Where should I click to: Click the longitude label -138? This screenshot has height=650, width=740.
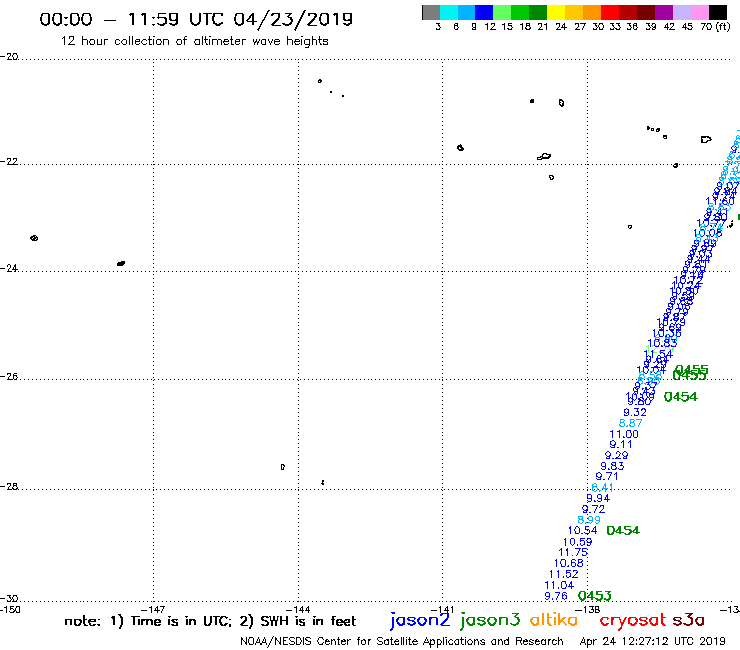(x=588, y=609)
